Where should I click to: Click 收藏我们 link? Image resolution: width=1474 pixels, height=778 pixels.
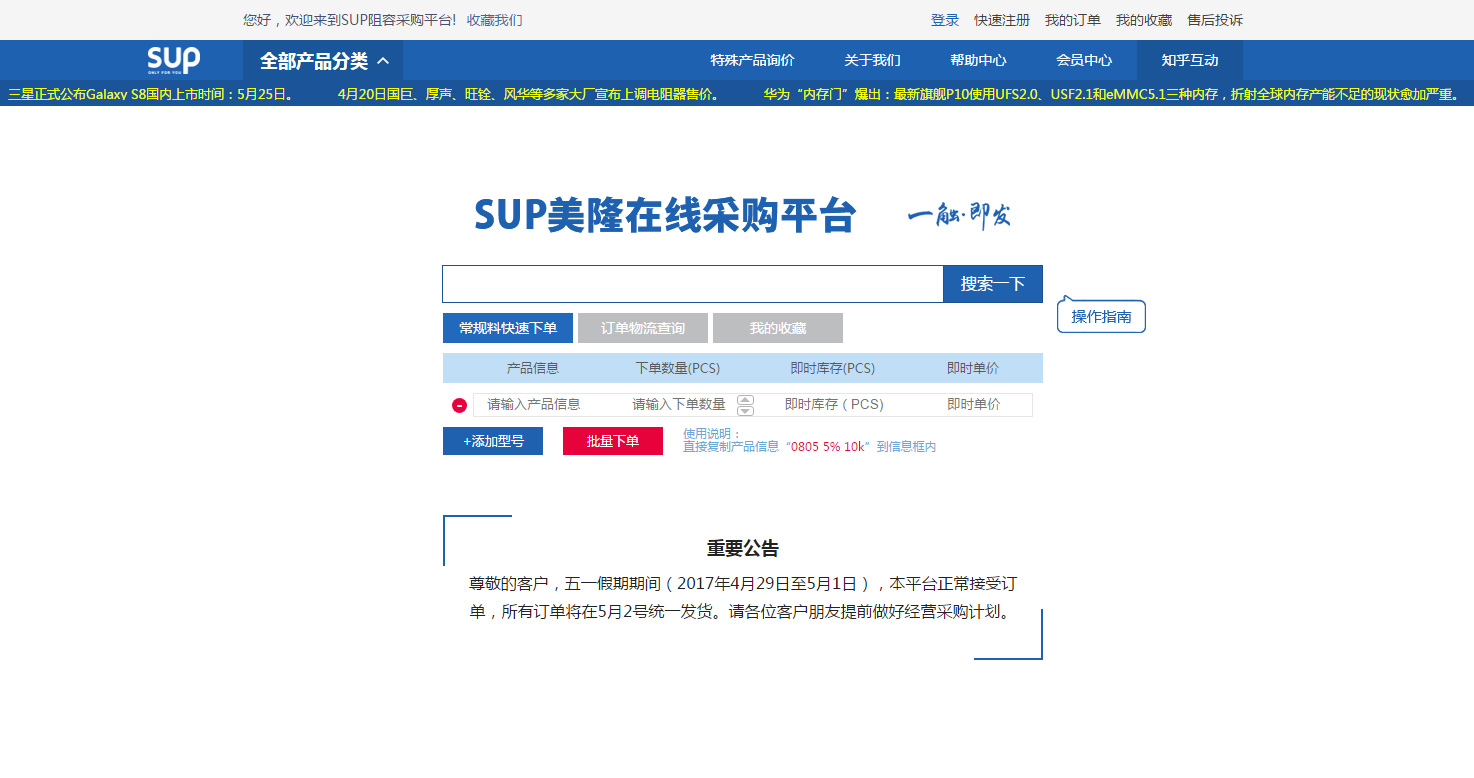[x=494, y=20]
